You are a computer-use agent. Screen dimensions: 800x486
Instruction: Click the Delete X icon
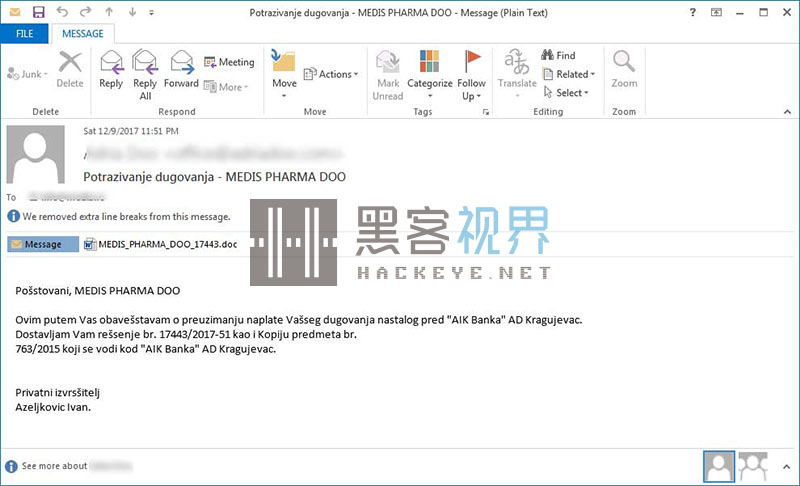pyautogui.click(x=70, y=63)
